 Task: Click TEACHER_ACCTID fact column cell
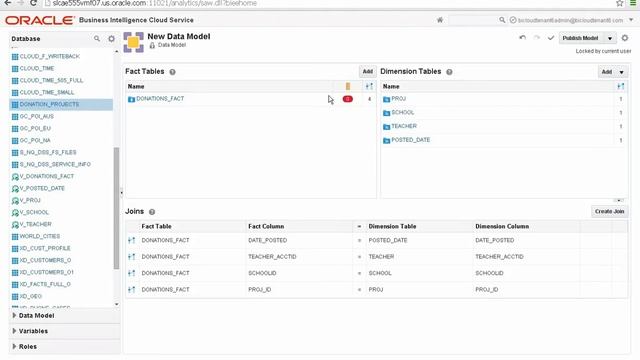click(x=272, y=257)
